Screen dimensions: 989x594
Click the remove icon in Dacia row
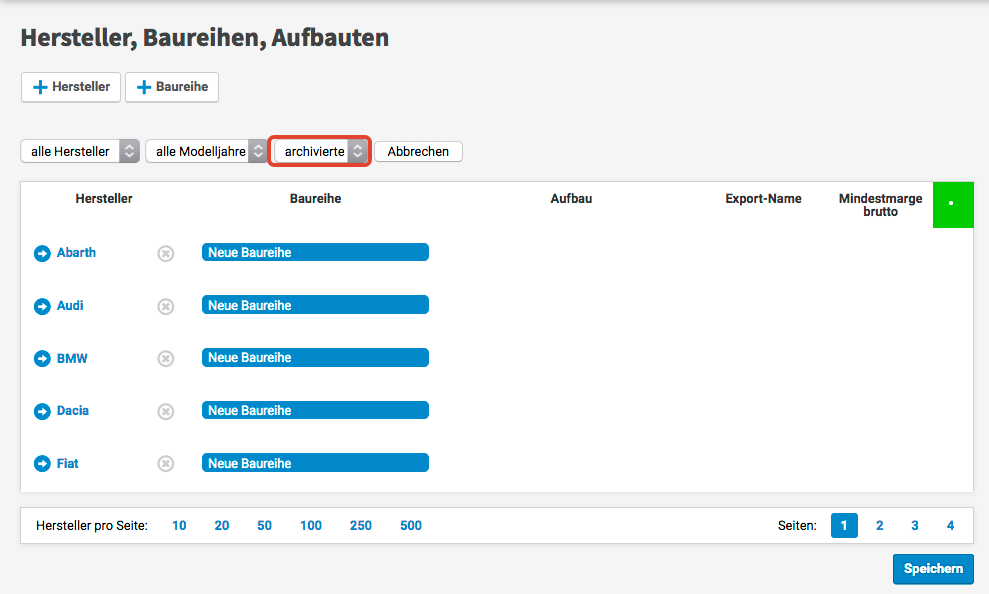point(166,411)
